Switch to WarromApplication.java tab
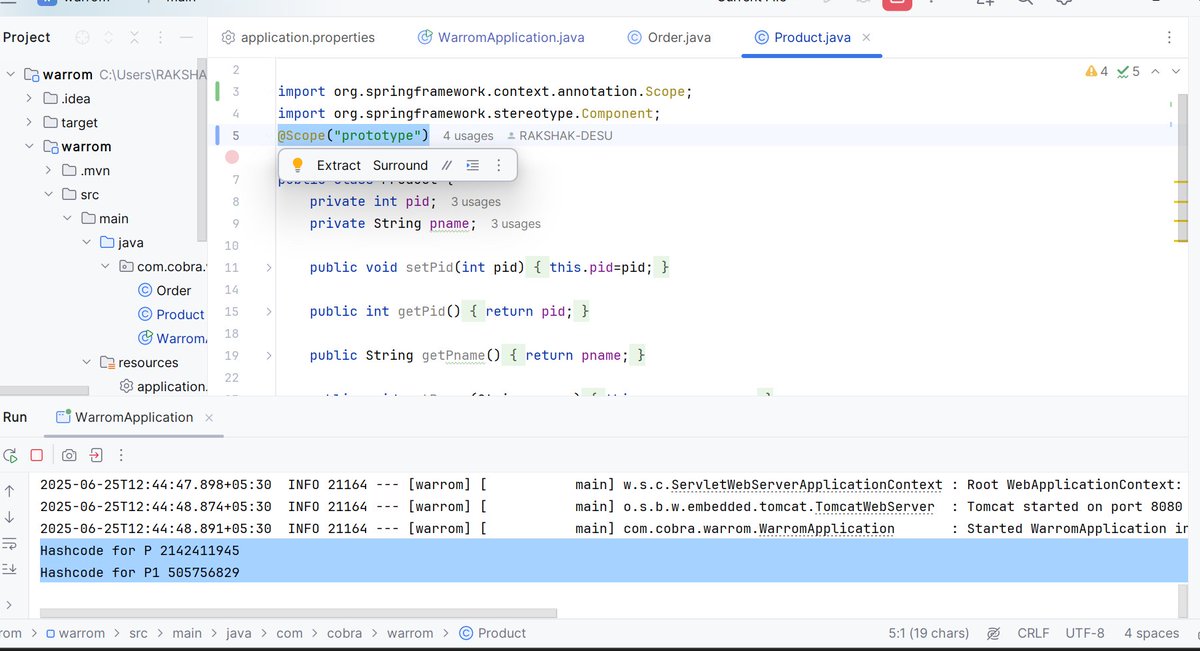The height and width of the screenshot is (651, 1200). [x=501, y=38]
